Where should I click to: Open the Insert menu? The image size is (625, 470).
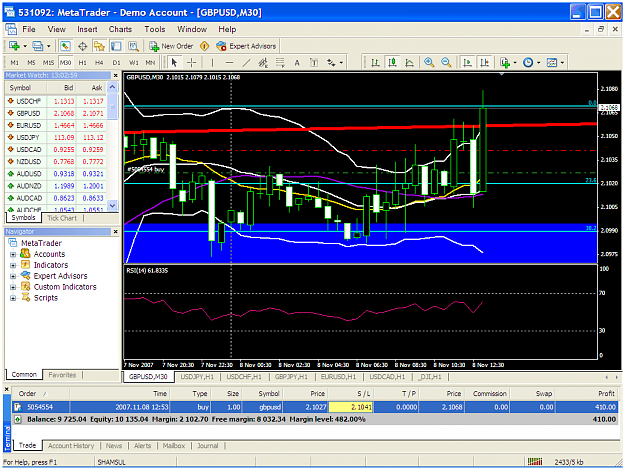(87, 29)
